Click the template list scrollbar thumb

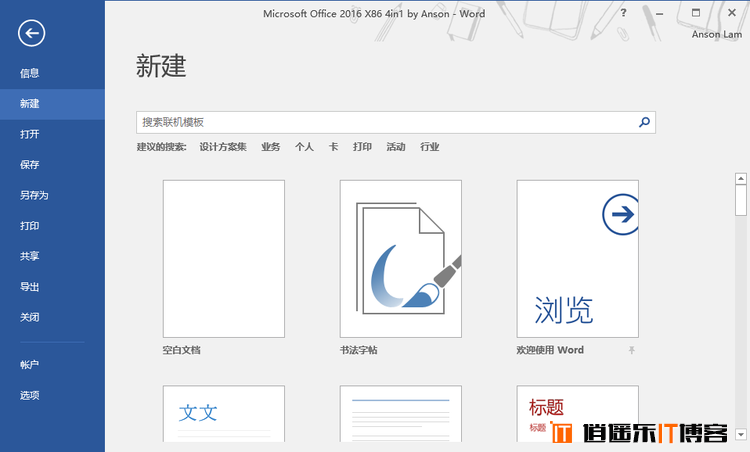(x=741, y=200)
